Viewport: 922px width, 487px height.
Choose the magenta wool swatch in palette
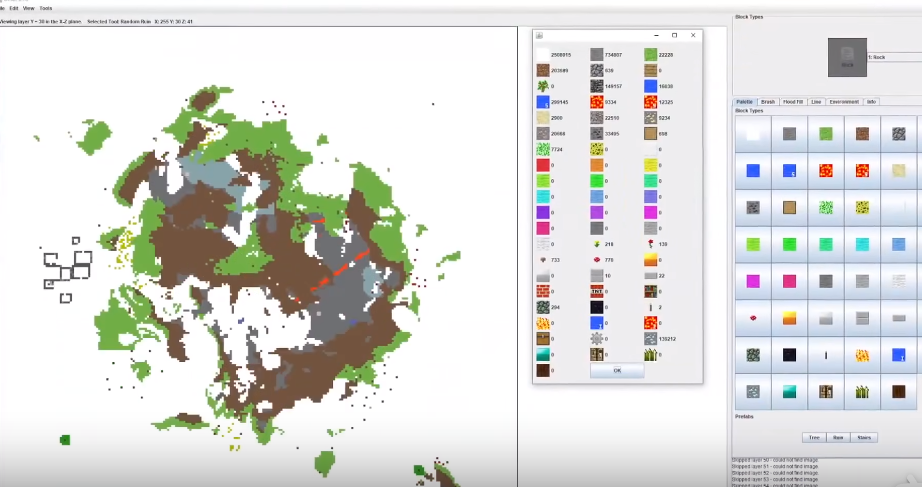753,281
